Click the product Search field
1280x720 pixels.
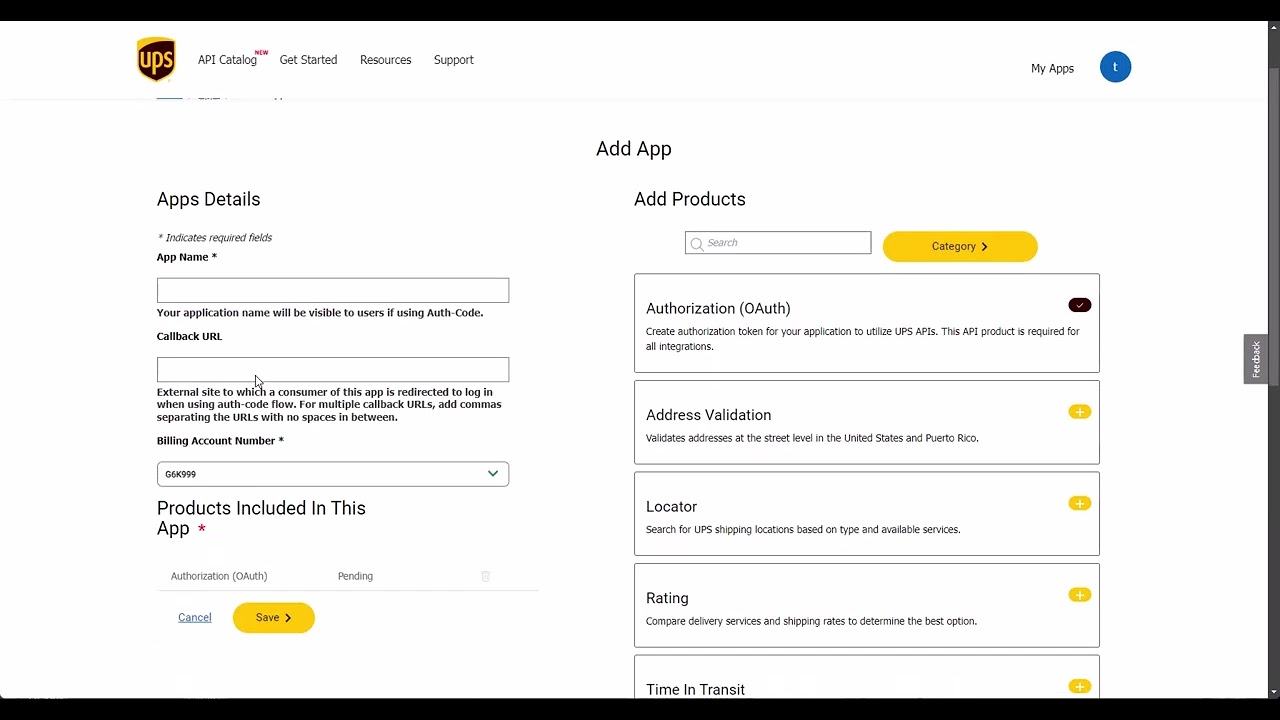pyautogui.click(x=778, y=243)
